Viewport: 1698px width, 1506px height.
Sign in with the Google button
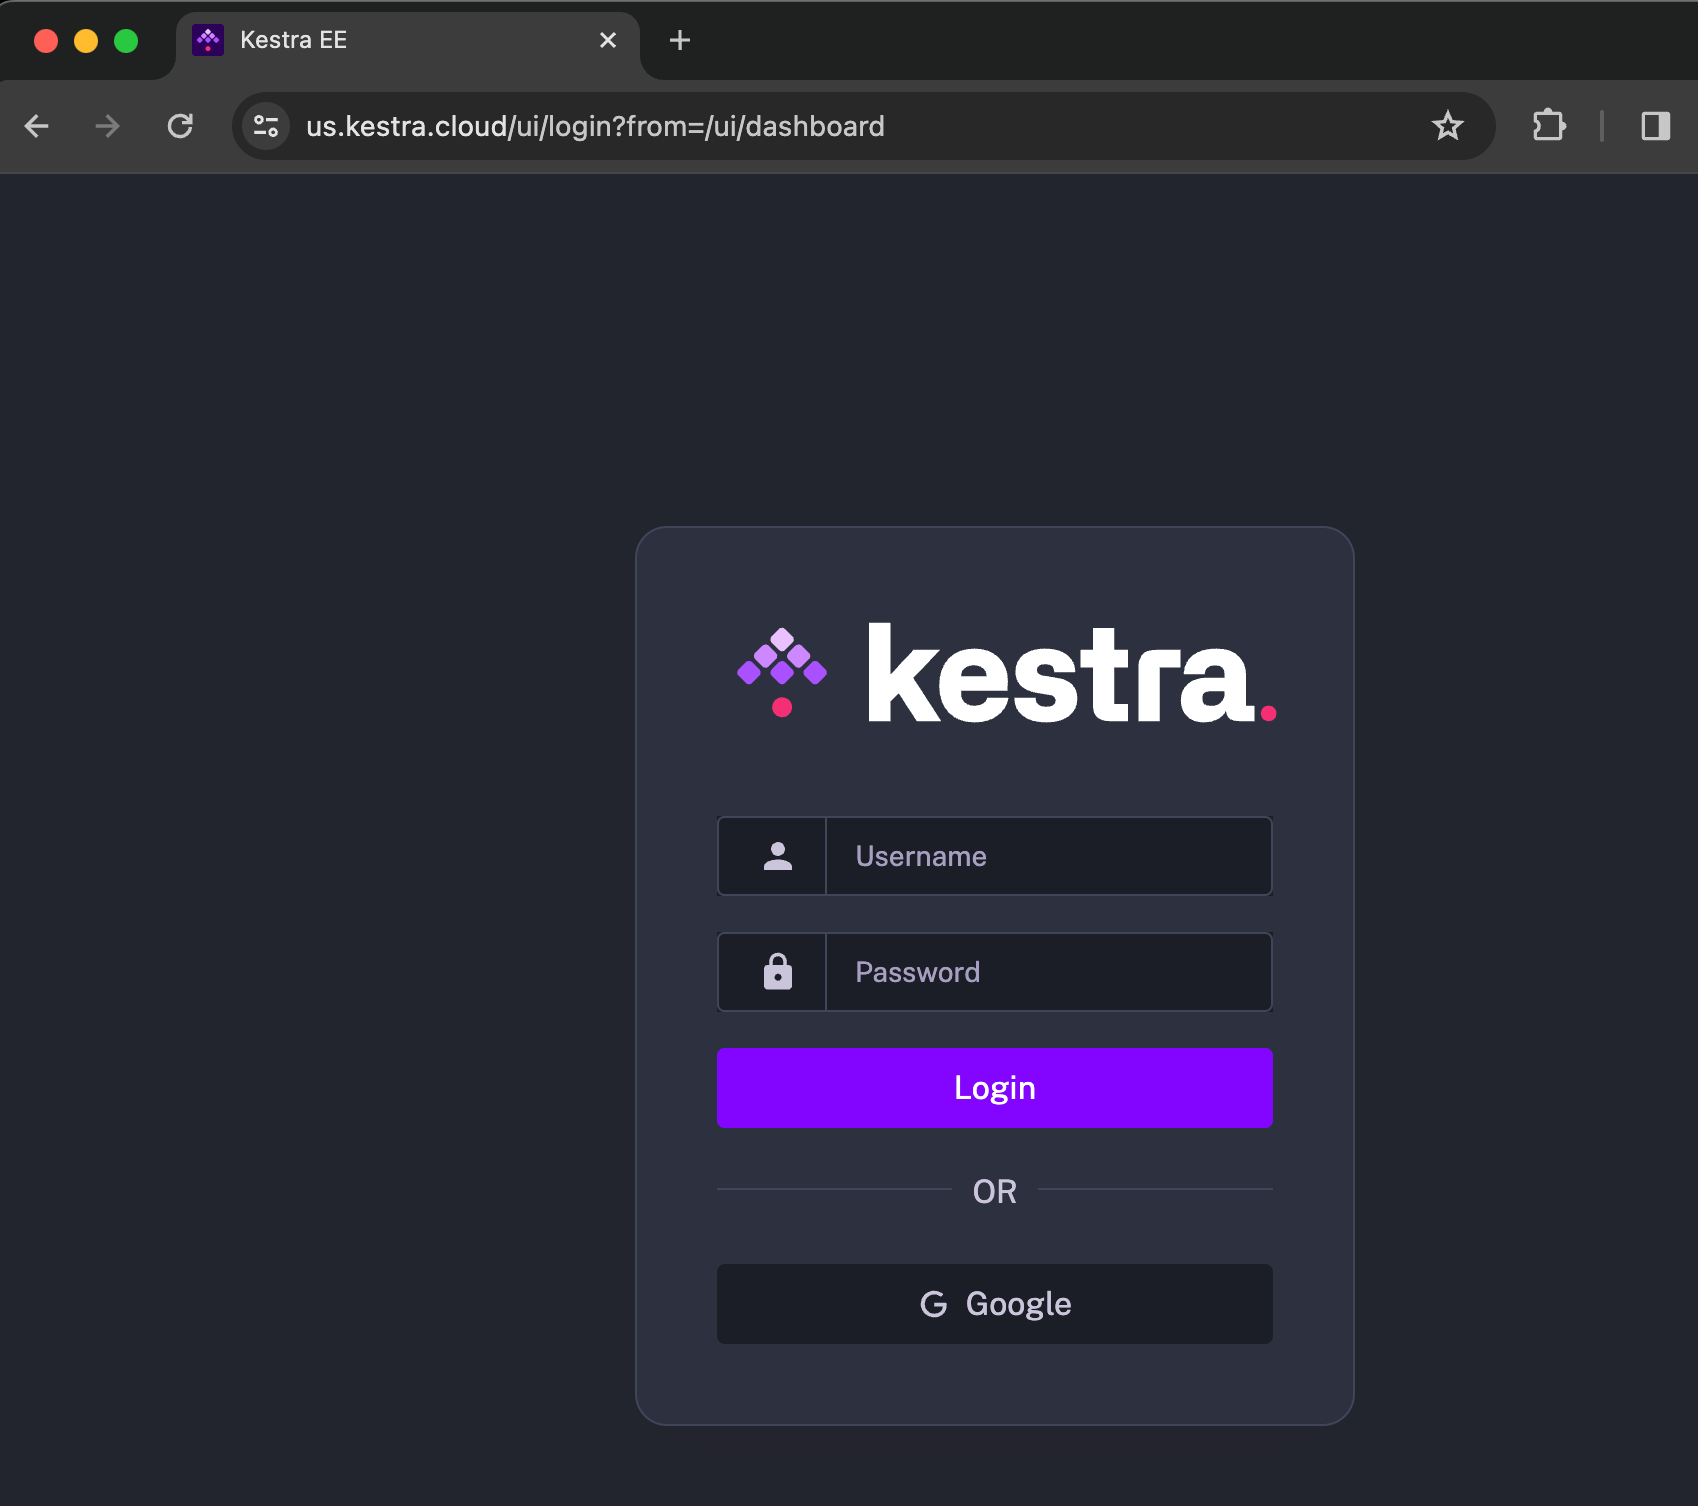(x=995, y=1304)
